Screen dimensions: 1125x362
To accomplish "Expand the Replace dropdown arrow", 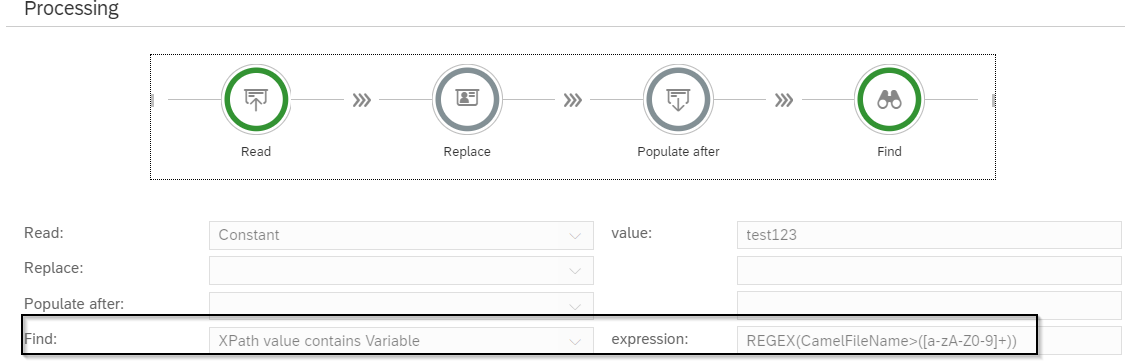I will [575, 271].
